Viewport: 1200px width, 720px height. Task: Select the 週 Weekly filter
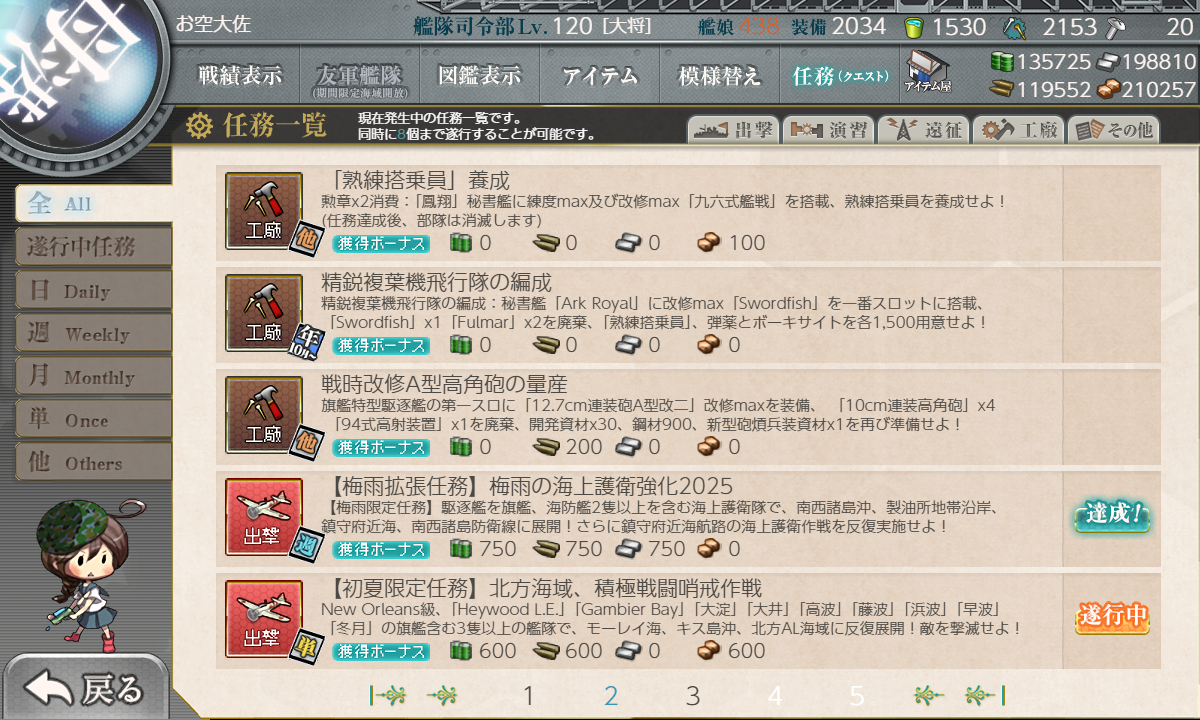click(x=93, y=333)
